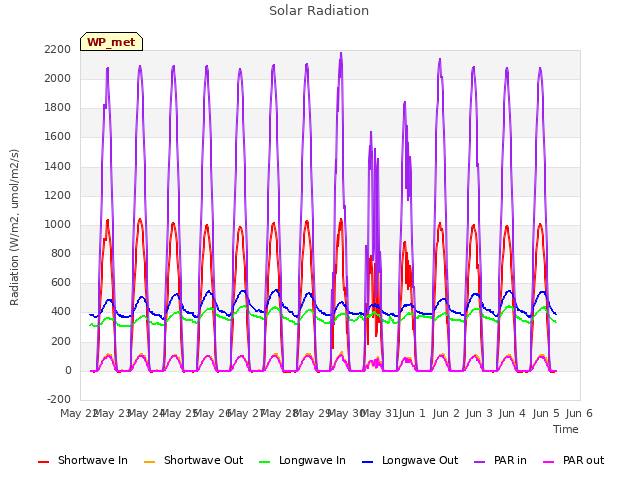
Task: Click the blue Longwave Out legend swatch
Action: point(368,462)
